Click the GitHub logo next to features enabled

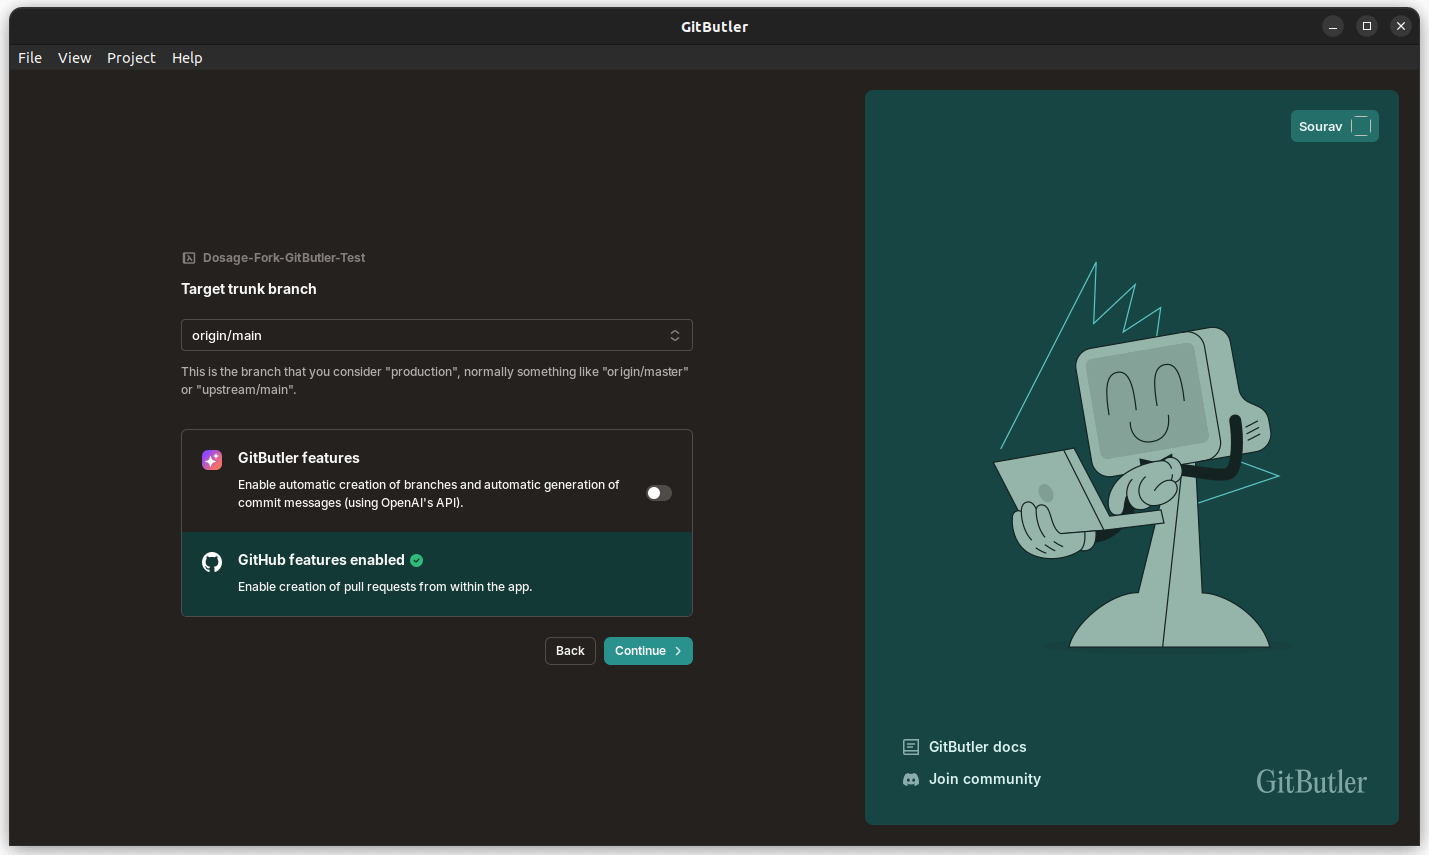tap(212, 562)
